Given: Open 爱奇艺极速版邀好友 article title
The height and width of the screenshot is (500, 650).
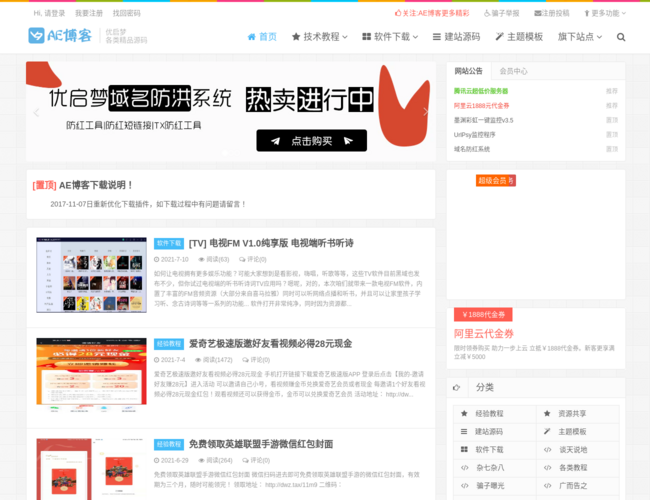Looking at the screenshot, I should (270, 343).
